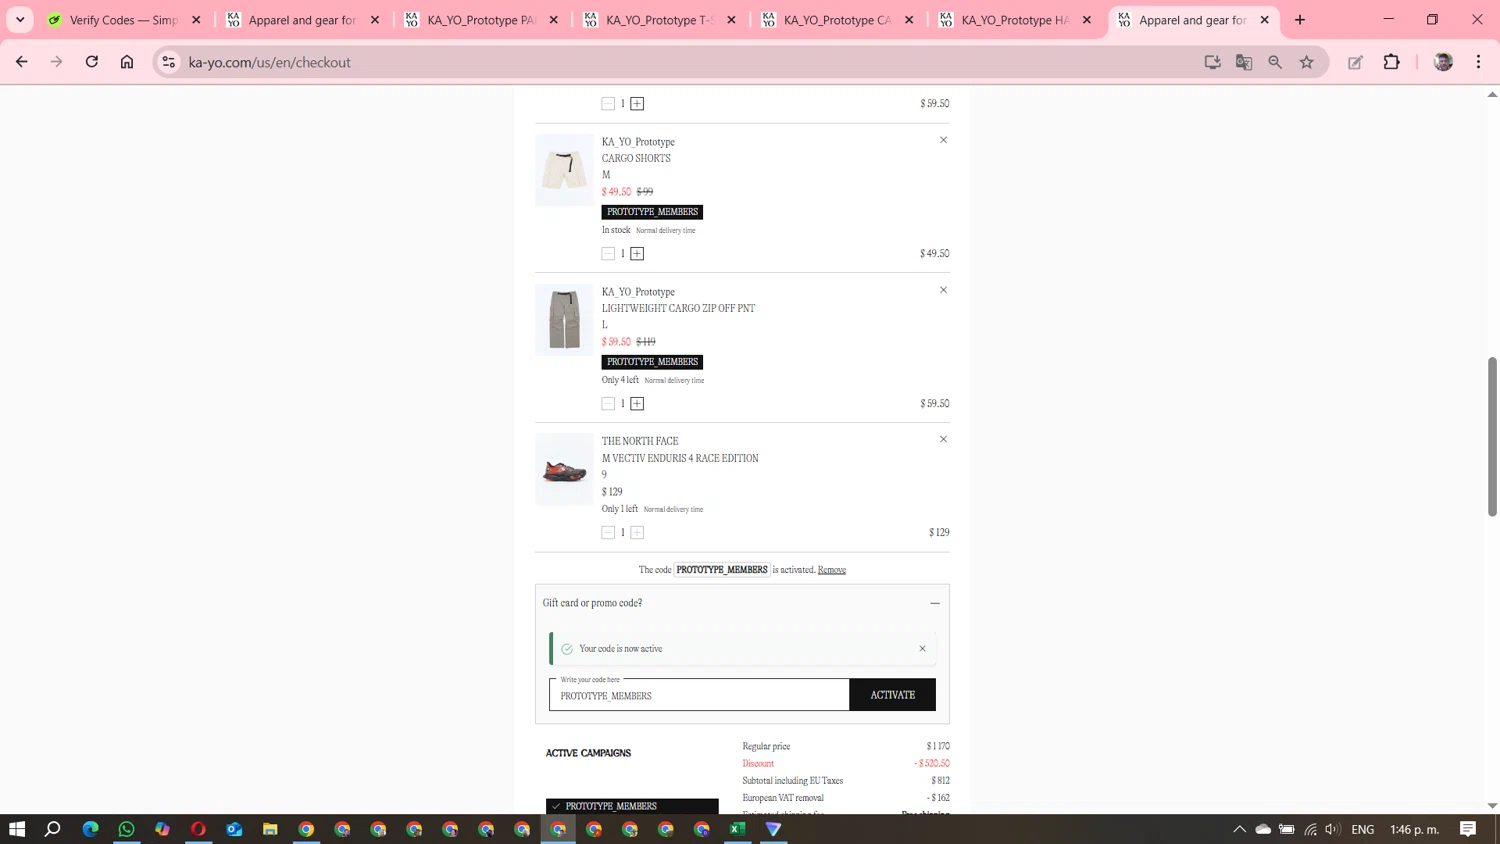1500x844 pixels.
Task: Collapse the Gift card or promo code section
Action: tap(935, 603)
